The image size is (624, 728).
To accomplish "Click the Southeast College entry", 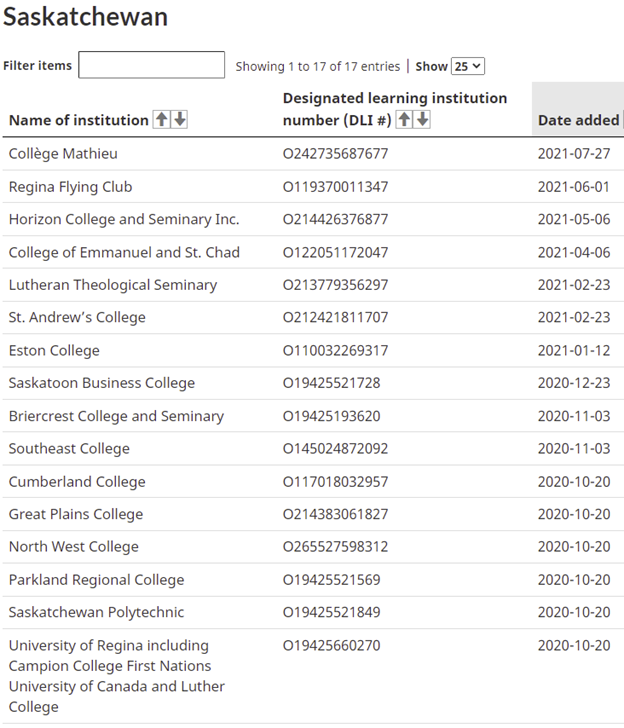I will click(x=69, y=448).
